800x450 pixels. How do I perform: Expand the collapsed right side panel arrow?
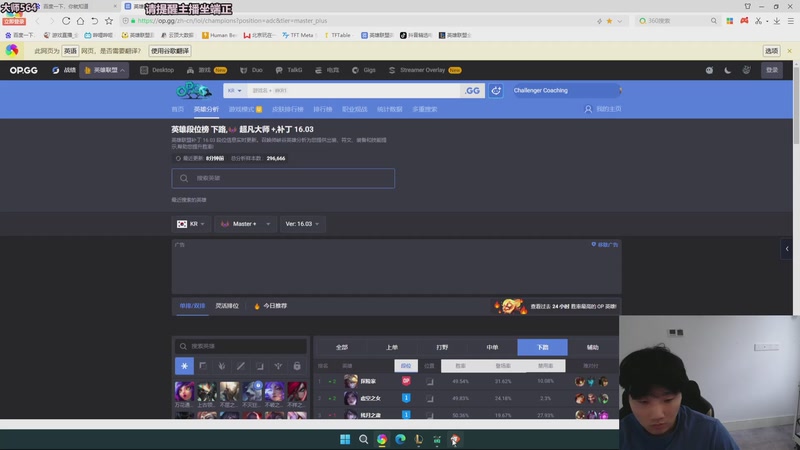787,249
